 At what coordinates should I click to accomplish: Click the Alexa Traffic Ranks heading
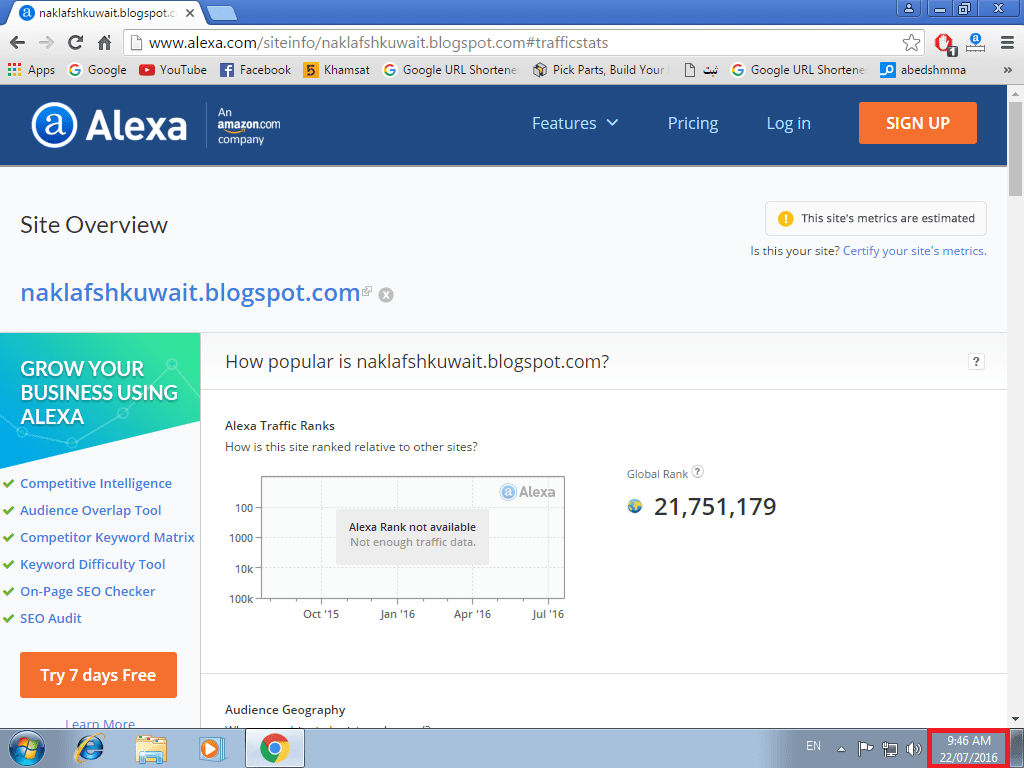click(x=280, y=426)
